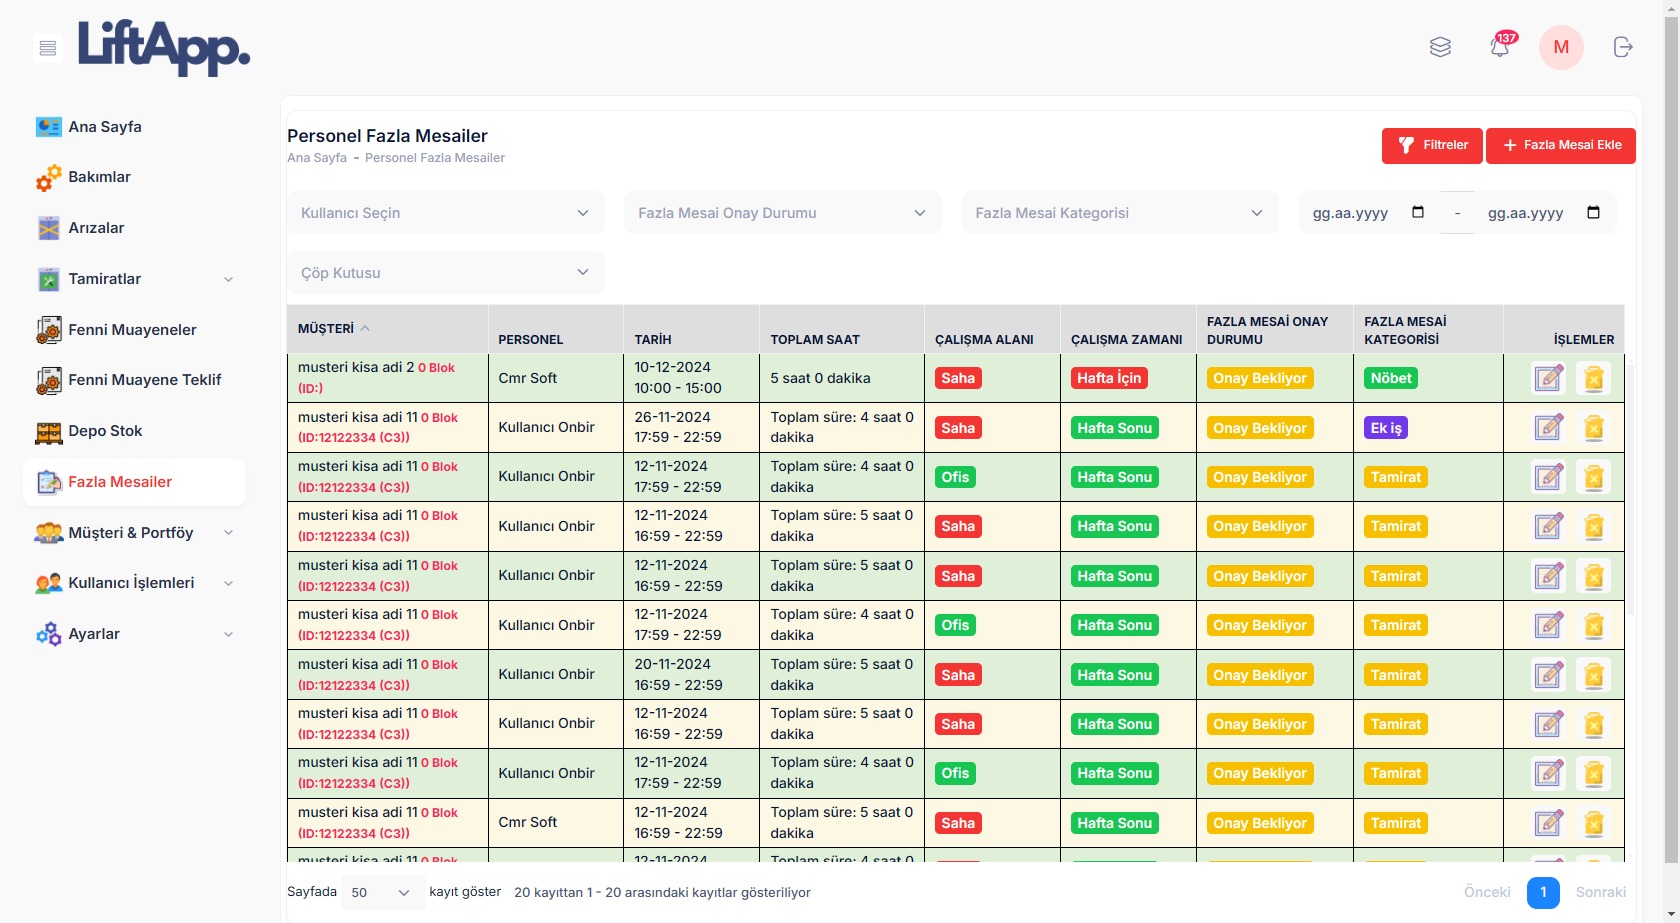
Task: Click the hamburger menu icon beside the logo
Action: pos(47,48)
